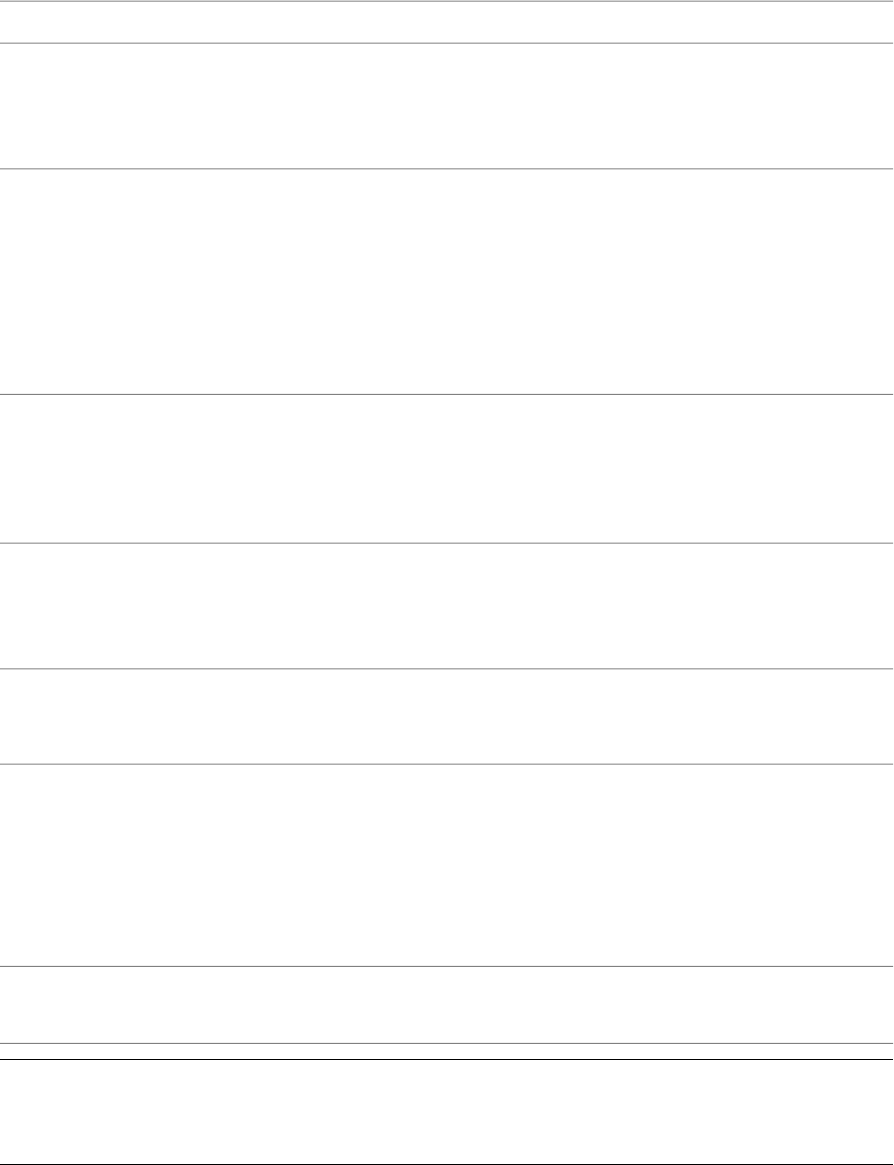Click the short blank row above double line
894x1165 pixels.
[x=447, y=1004]
